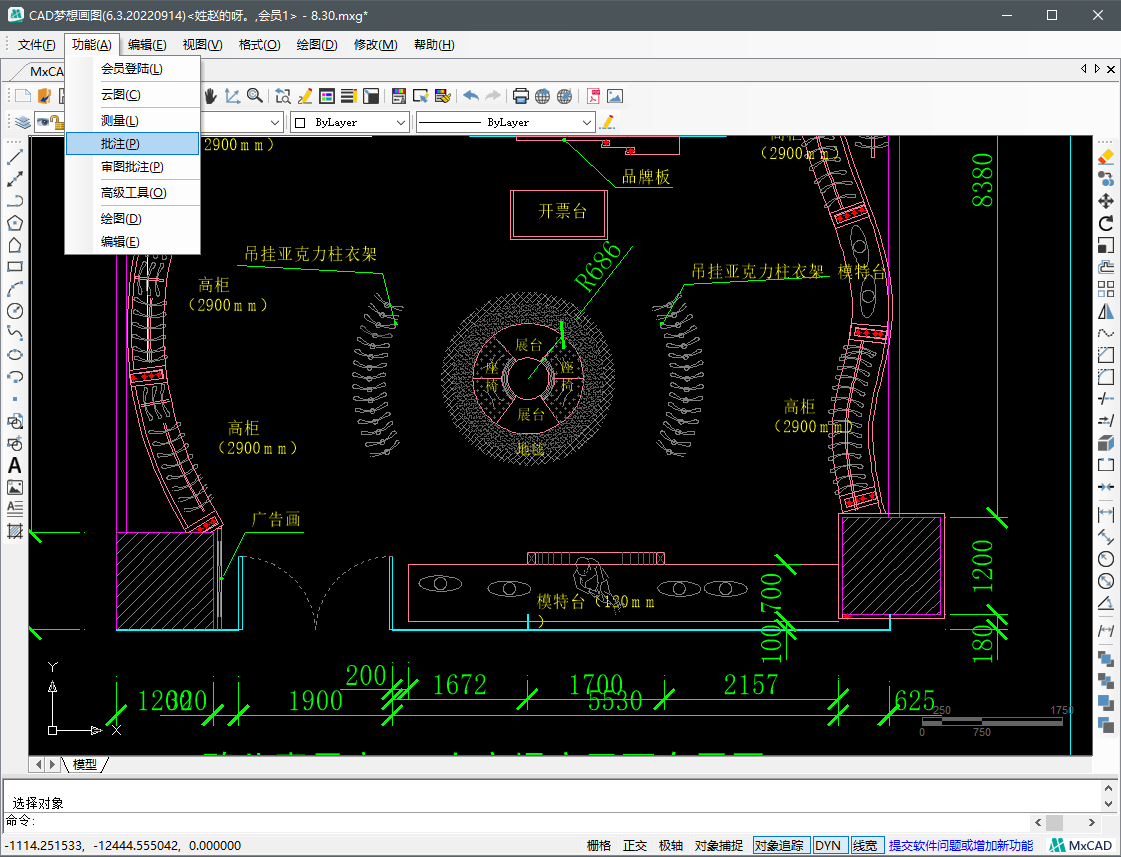Click 提交软件问题或增加新功能 link
This screenshot has height=857, width=1121.
tap(961, 846)
